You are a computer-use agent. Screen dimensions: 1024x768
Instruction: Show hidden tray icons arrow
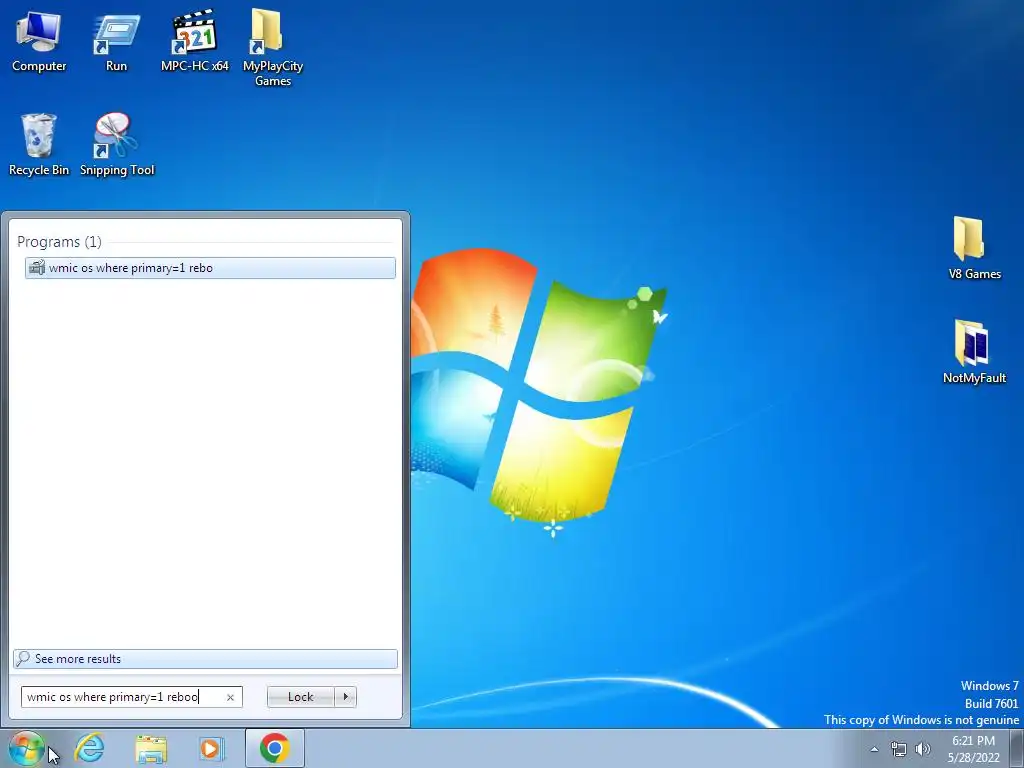click(x=874, y=749)
